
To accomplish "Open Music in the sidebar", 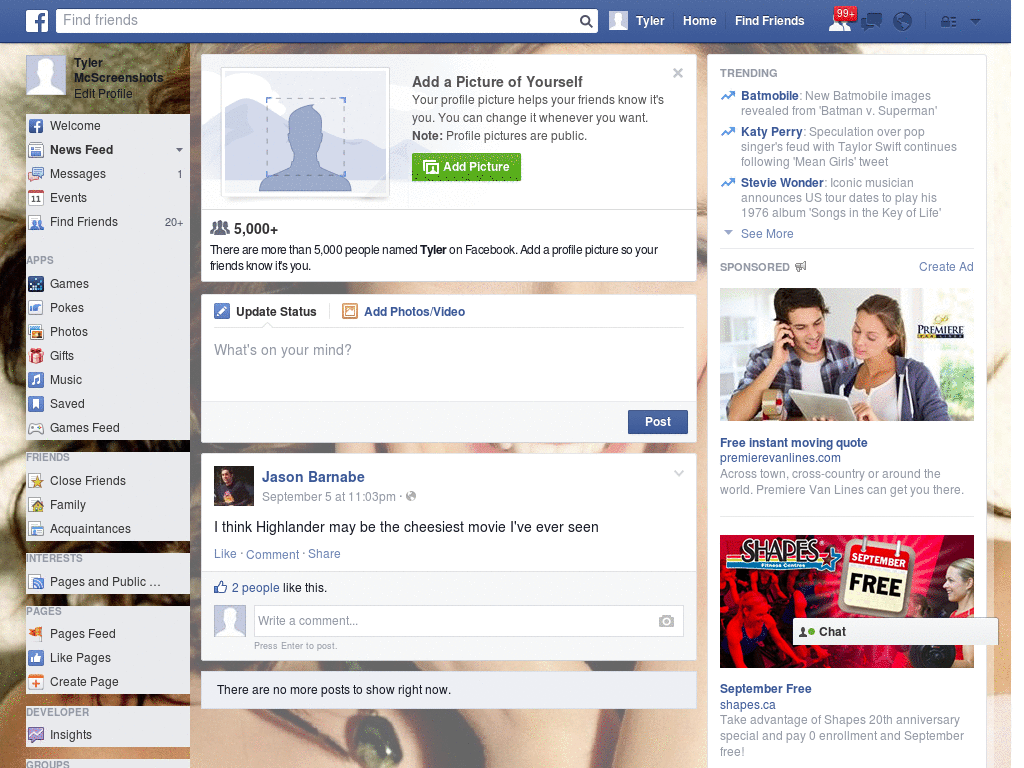I will [x=108, y=379].
